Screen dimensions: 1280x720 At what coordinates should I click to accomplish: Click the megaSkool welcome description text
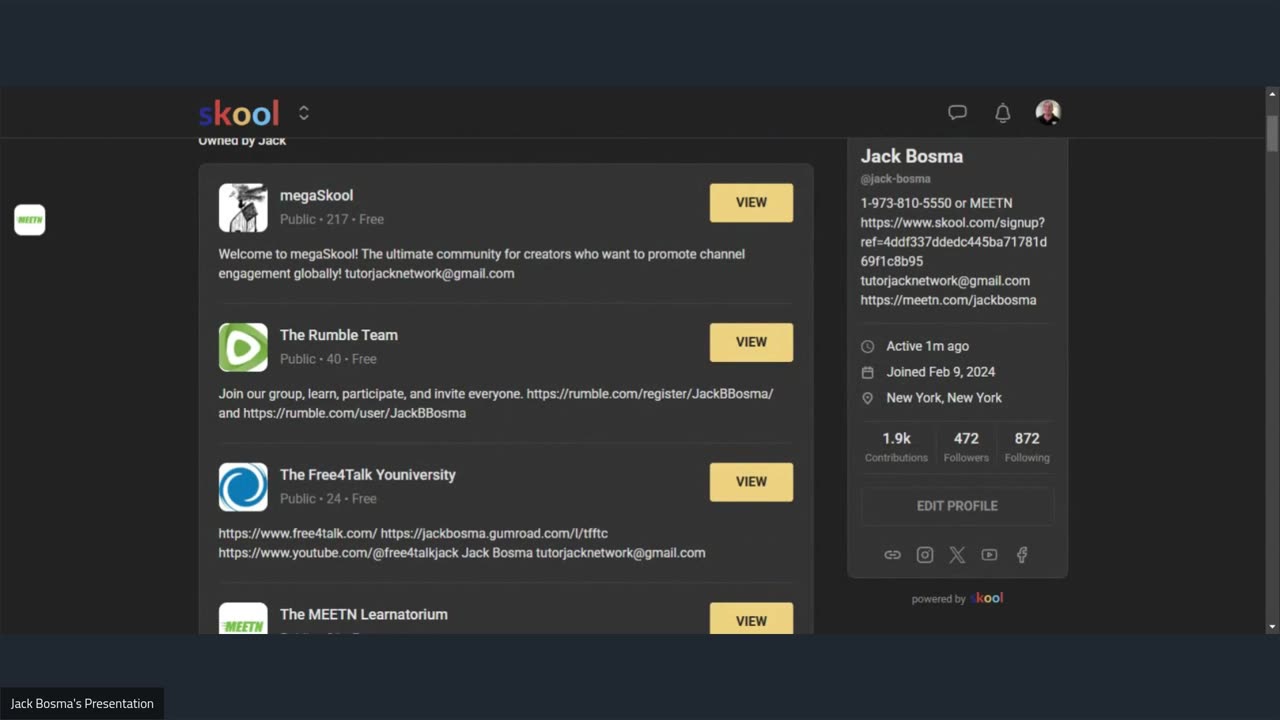tap(482, 264)
